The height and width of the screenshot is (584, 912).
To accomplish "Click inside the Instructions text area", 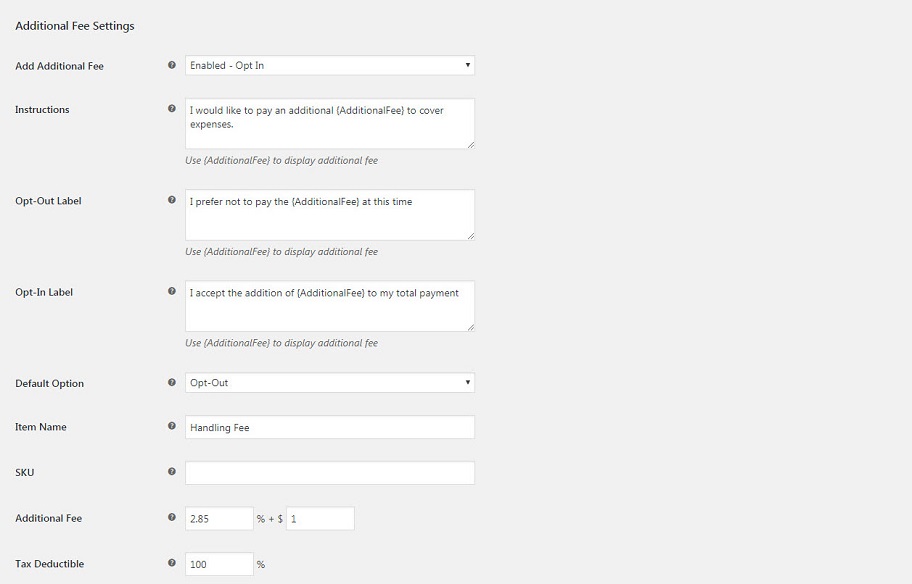I will pos(330,123).
